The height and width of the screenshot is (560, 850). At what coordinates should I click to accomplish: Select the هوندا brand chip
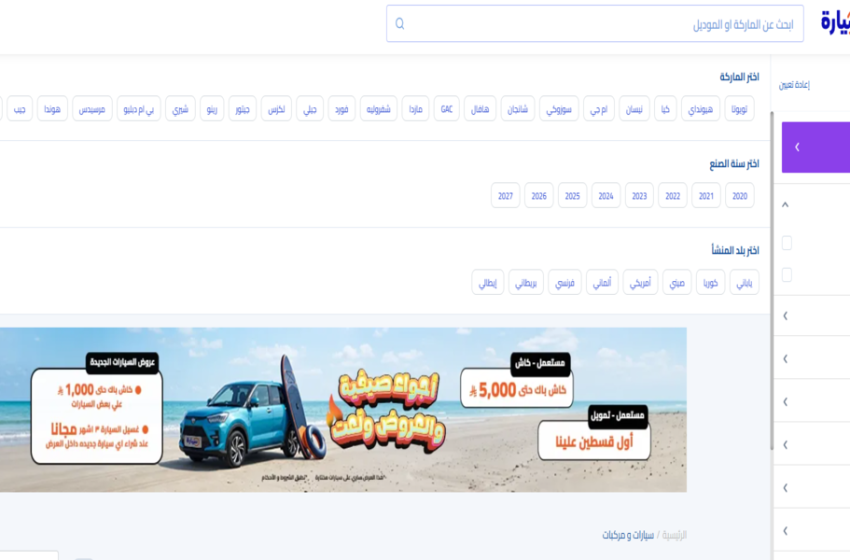(x=52, y=109)
